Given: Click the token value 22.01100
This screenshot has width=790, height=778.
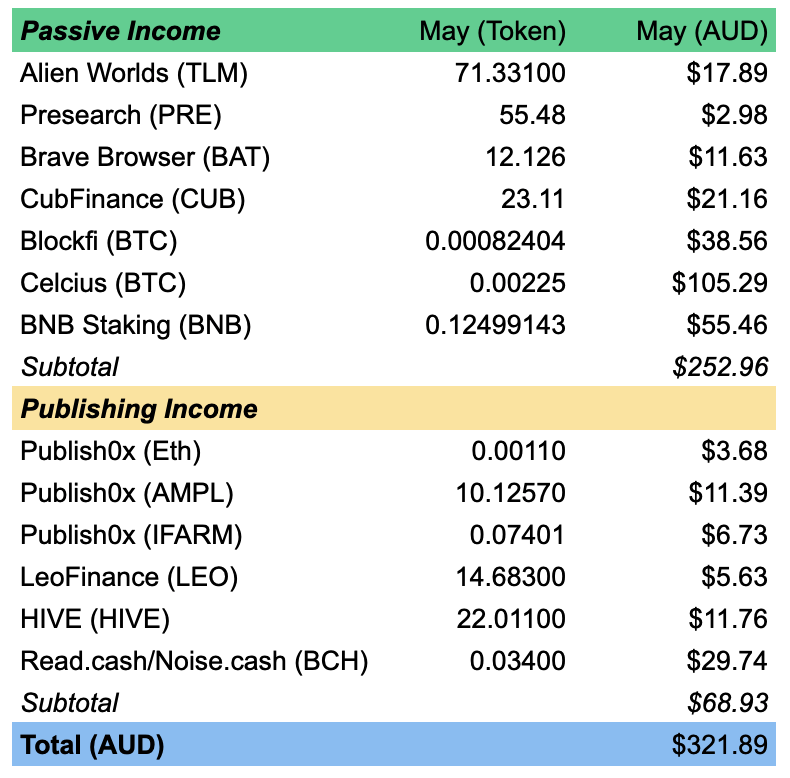Looking at the screenshot, I should pyautogui.click(x=511, y=619).
